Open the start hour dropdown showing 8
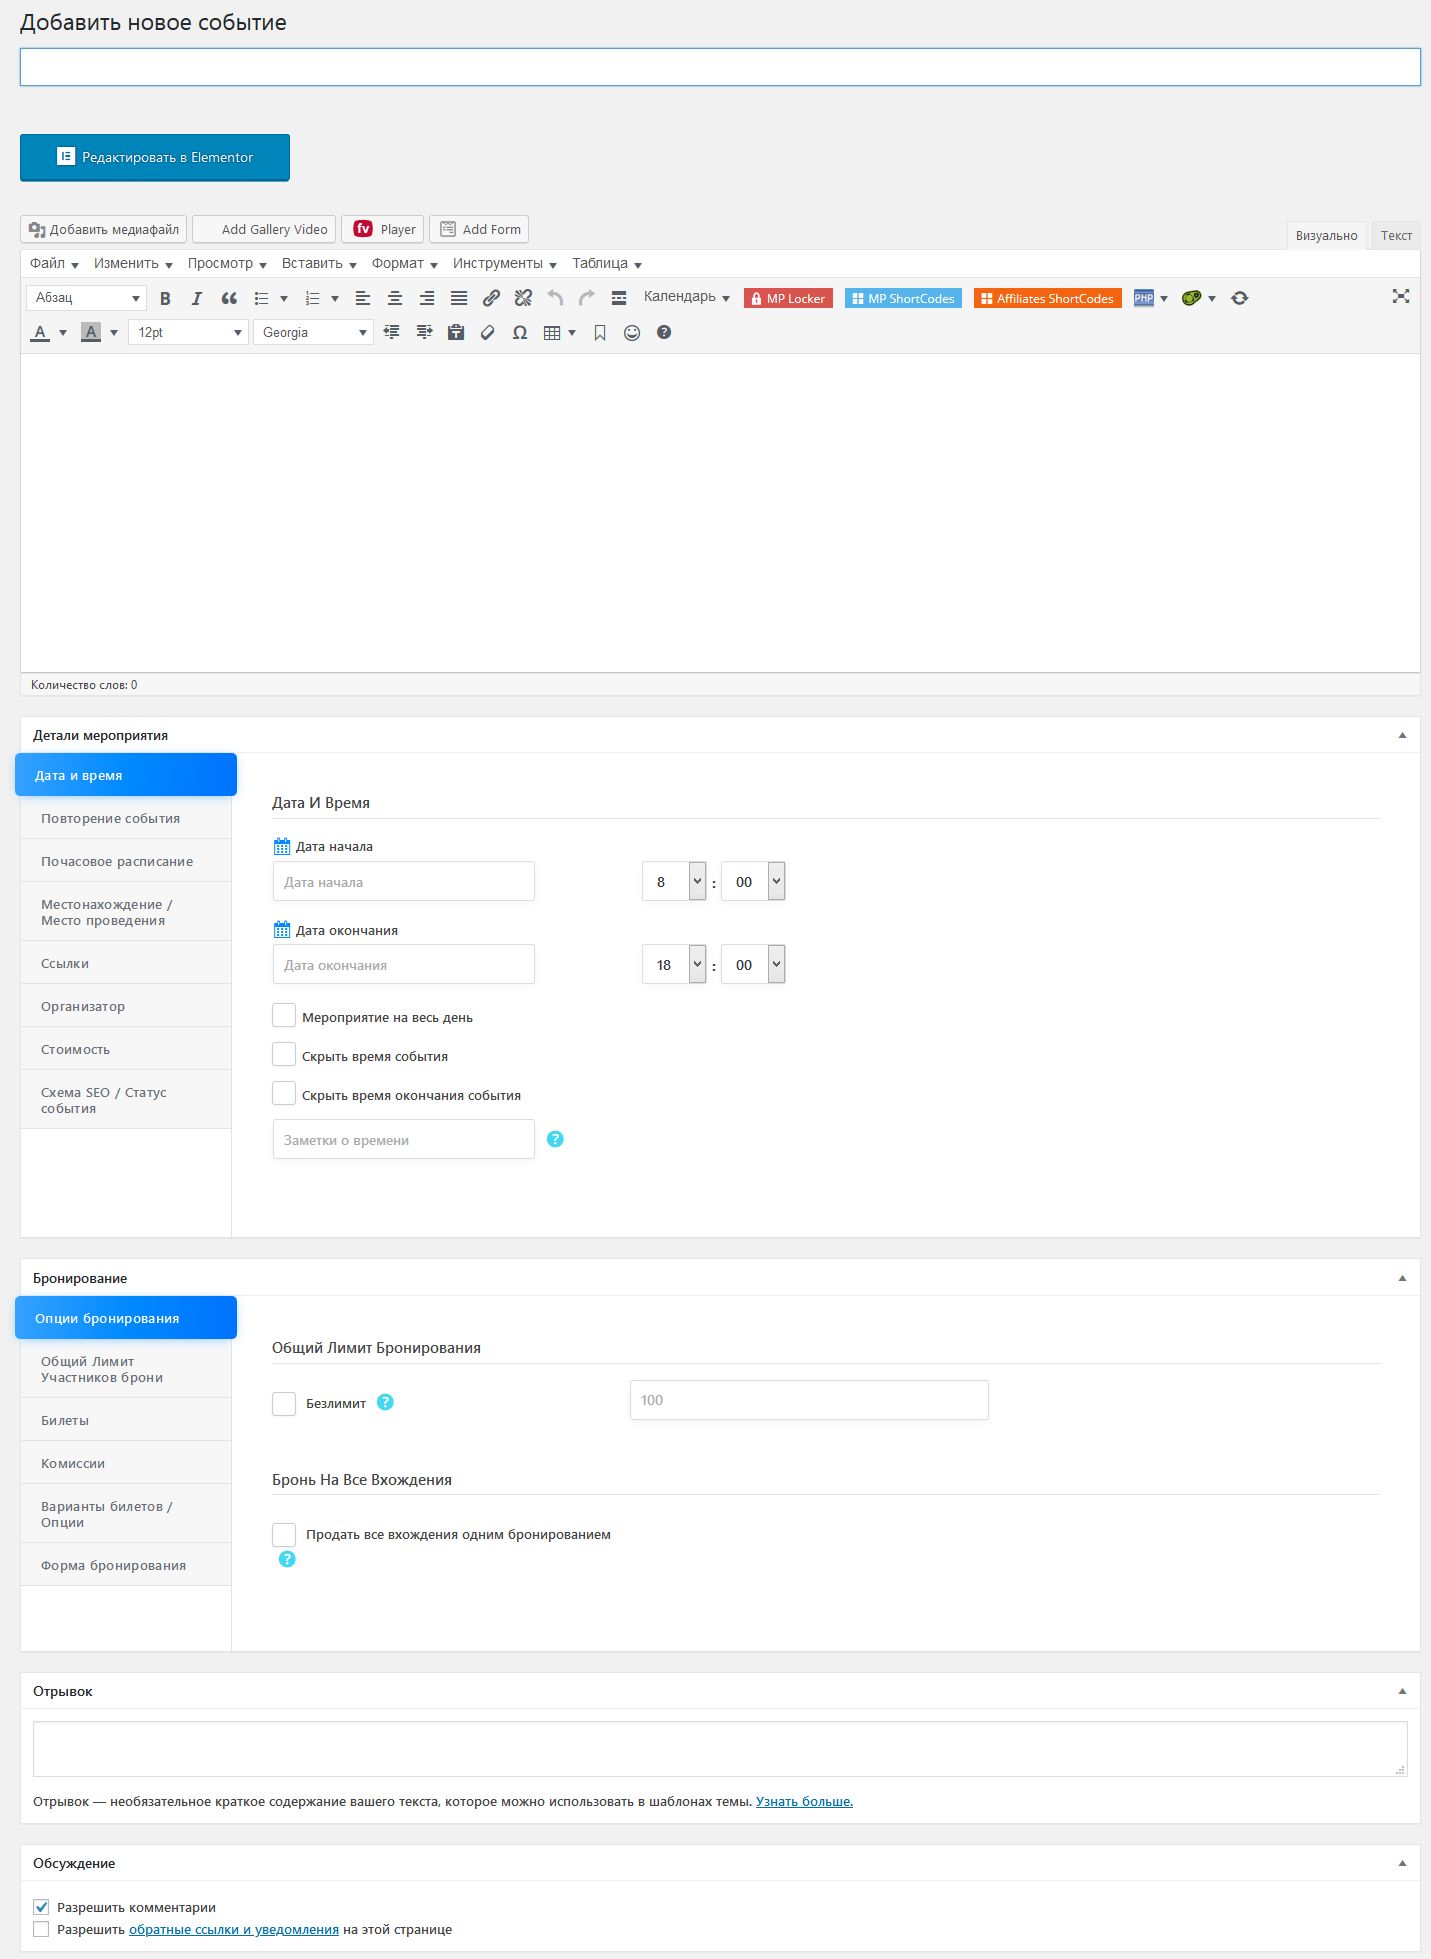The image size is (1431, 1959). (x=674, y=881)
